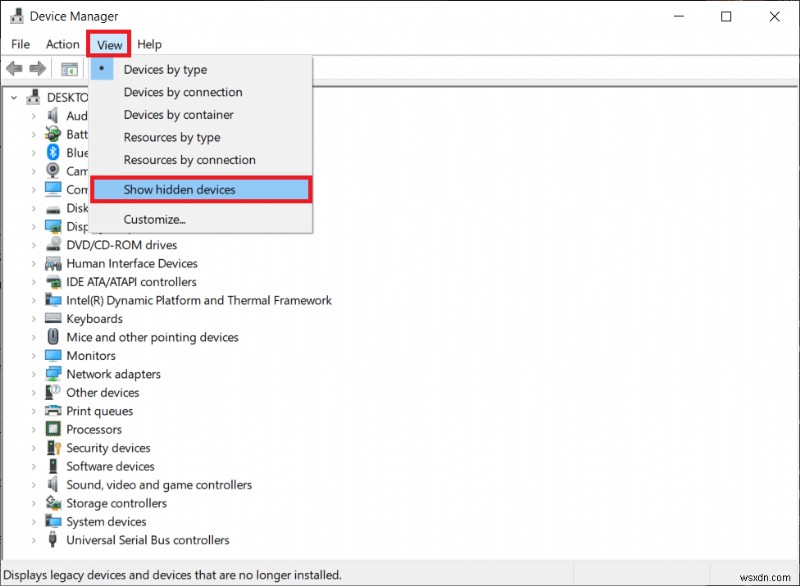Choose Devices by connection
The width and height of the screenshot is (800, 586).
pyautogui.click(x=201, y=92)
